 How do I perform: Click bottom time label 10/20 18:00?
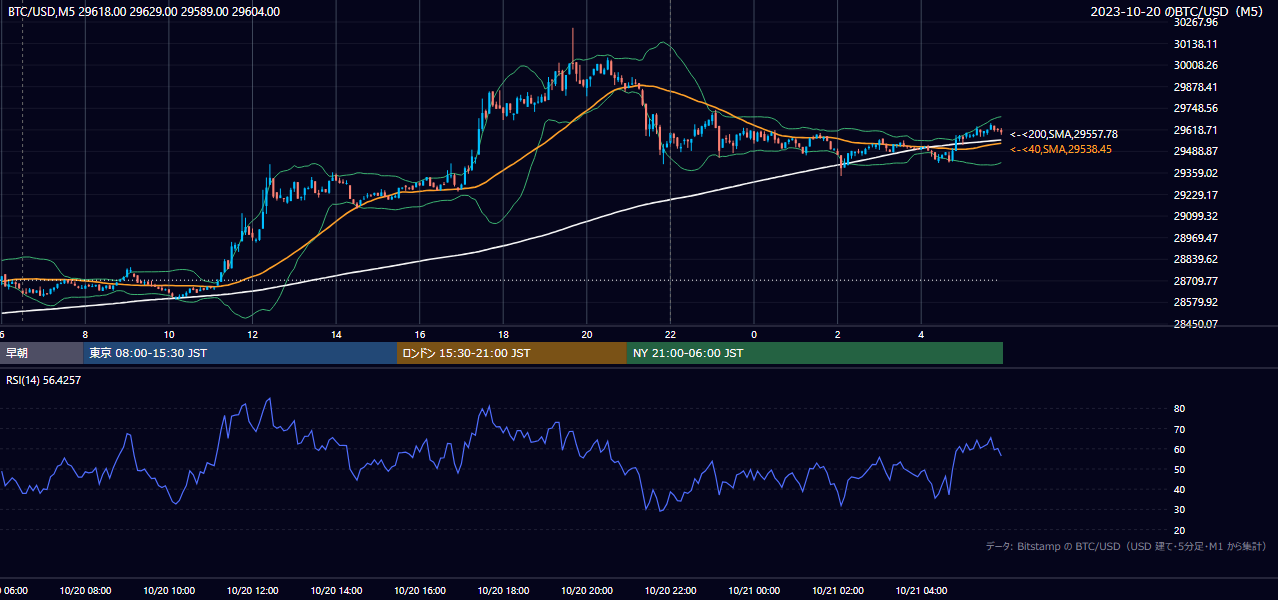point(503,591)
